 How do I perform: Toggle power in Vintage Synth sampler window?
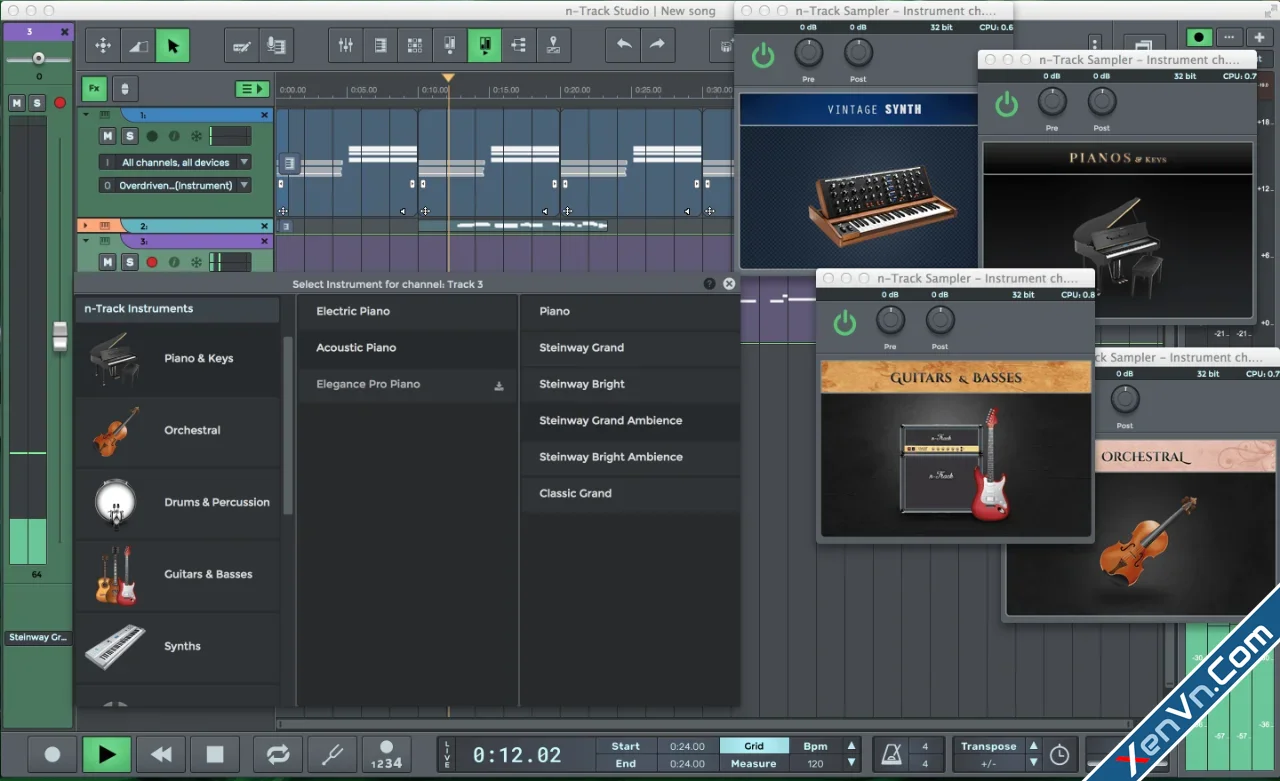tap(763, 56)
